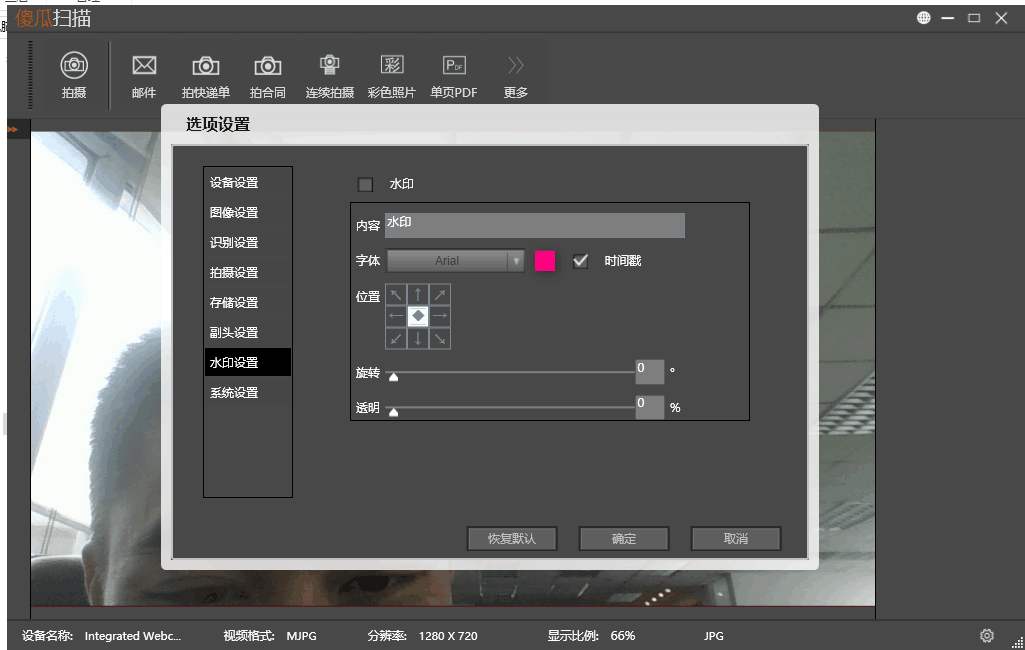The image size is (1025, 650).
Task: Start 连续拍摄 continuous capture
Action: coord(329,76)
